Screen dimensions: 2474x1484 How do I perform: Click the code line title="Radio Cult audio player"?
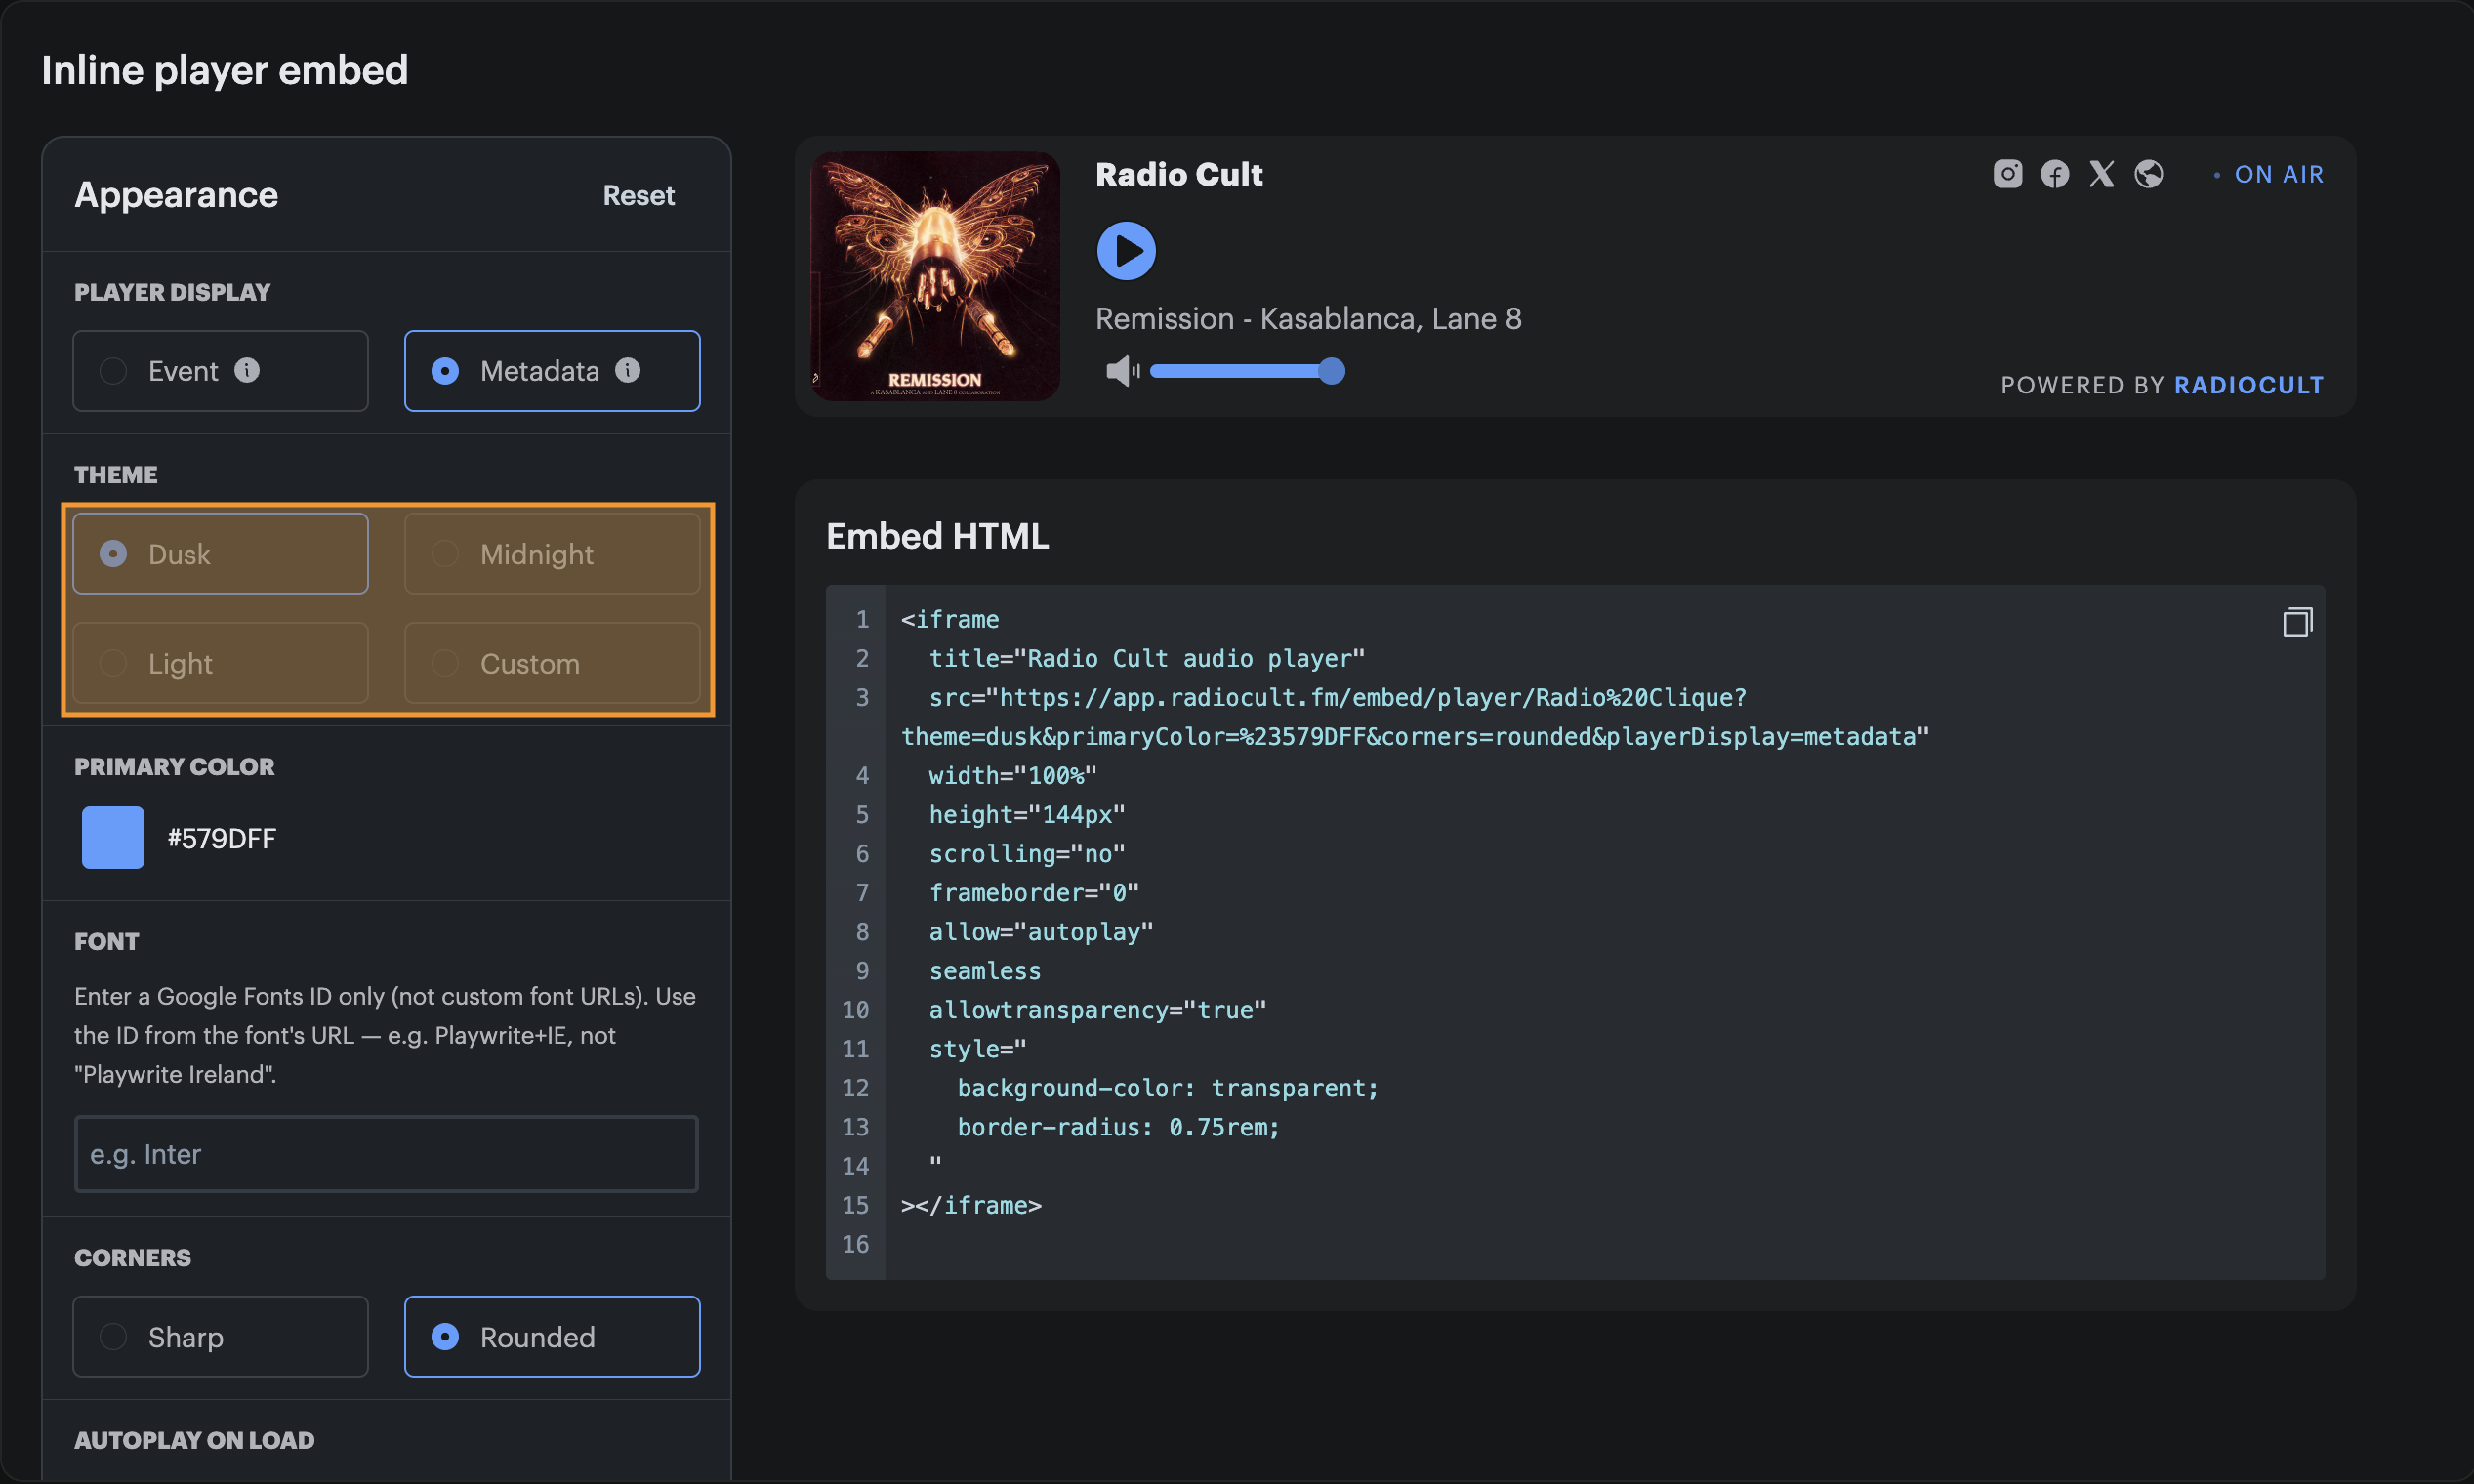pyautogui.click(x=1147, y=658)
